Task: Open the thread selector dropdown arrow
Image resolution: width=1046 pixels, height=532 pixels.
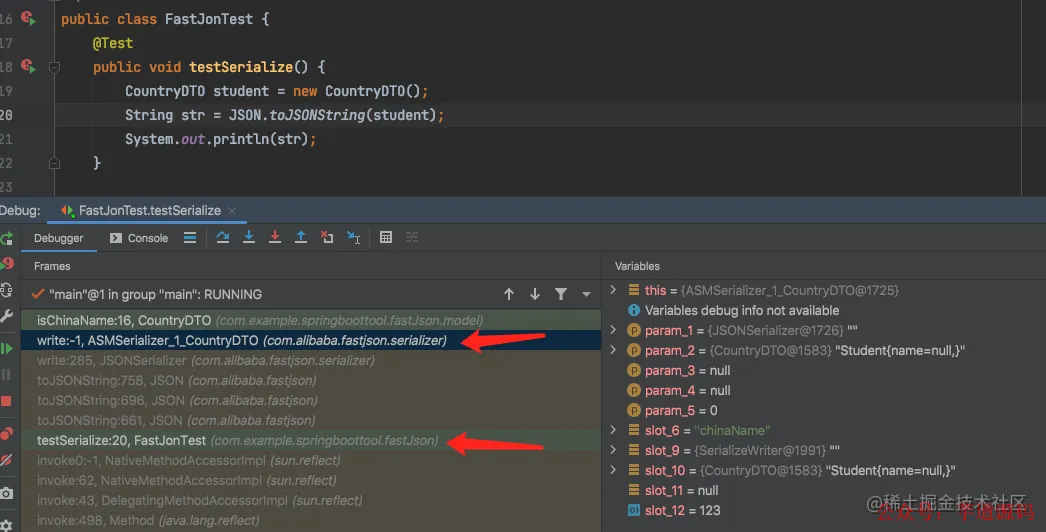Action: click(586, 294)
